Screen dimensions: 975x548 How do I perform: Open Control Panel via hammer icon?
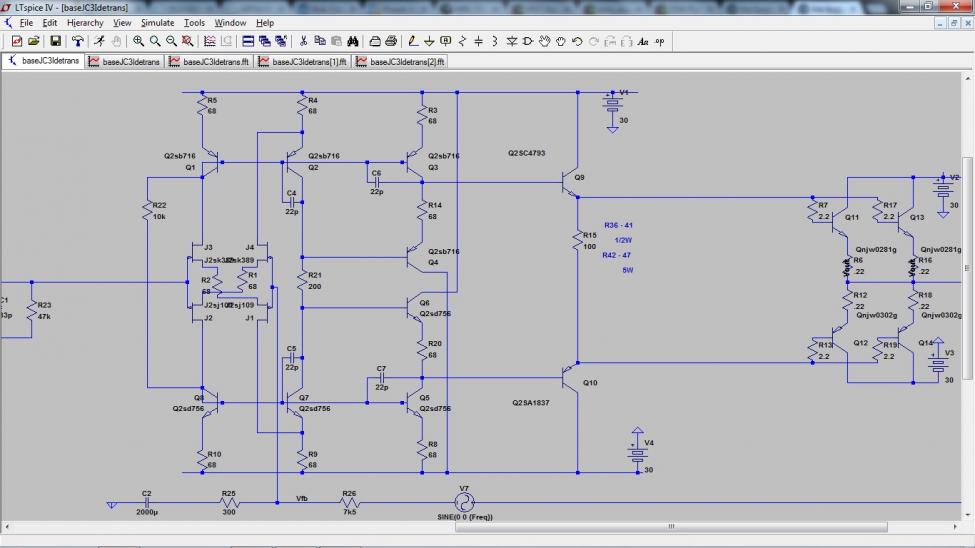click(77, 41)
